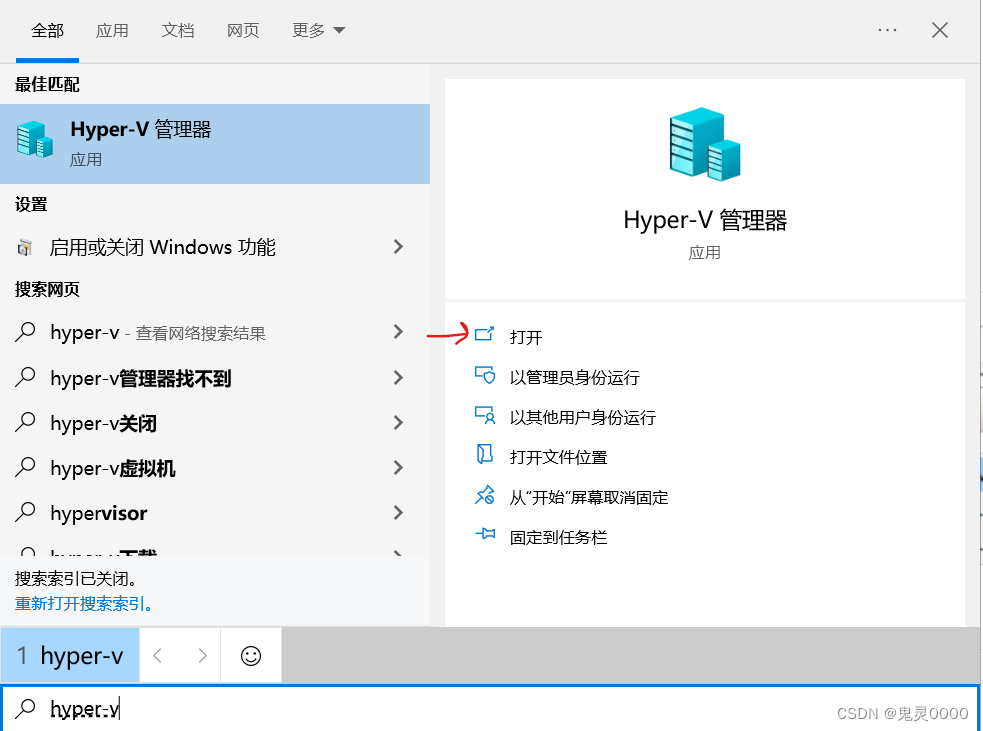Click the large Hyper-V server icon in preview pane
Viewport: 983px width, 731px height.
point(705,144)
